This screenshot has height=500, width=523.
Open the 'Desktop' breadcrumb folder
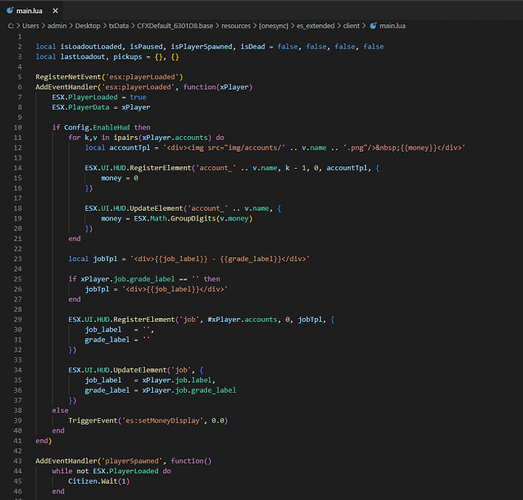[87, 26]
